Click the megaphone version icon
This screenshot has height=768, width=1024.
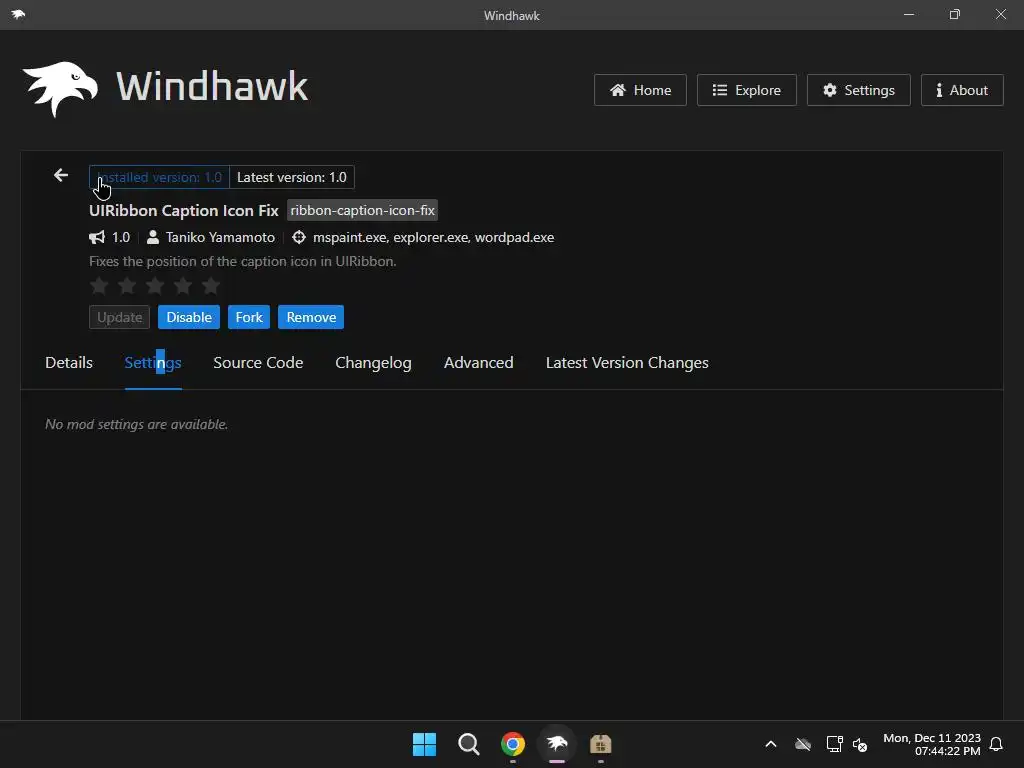tap(97, 237)
